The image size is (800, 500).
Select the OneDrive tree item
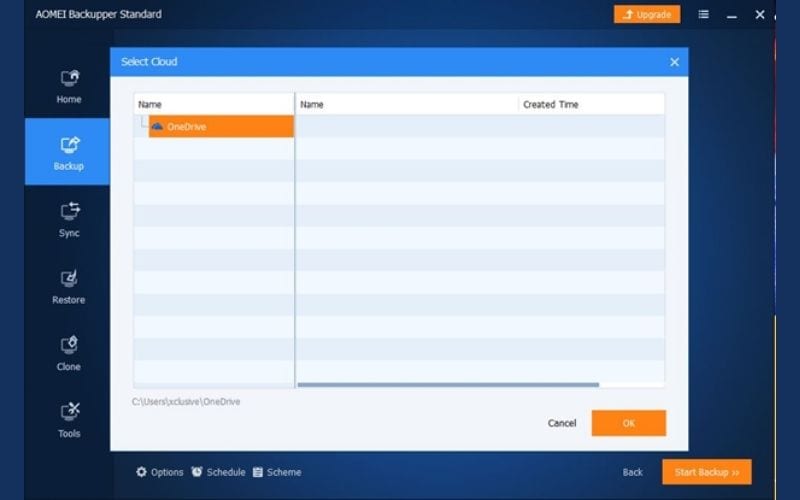click(221, 127)
